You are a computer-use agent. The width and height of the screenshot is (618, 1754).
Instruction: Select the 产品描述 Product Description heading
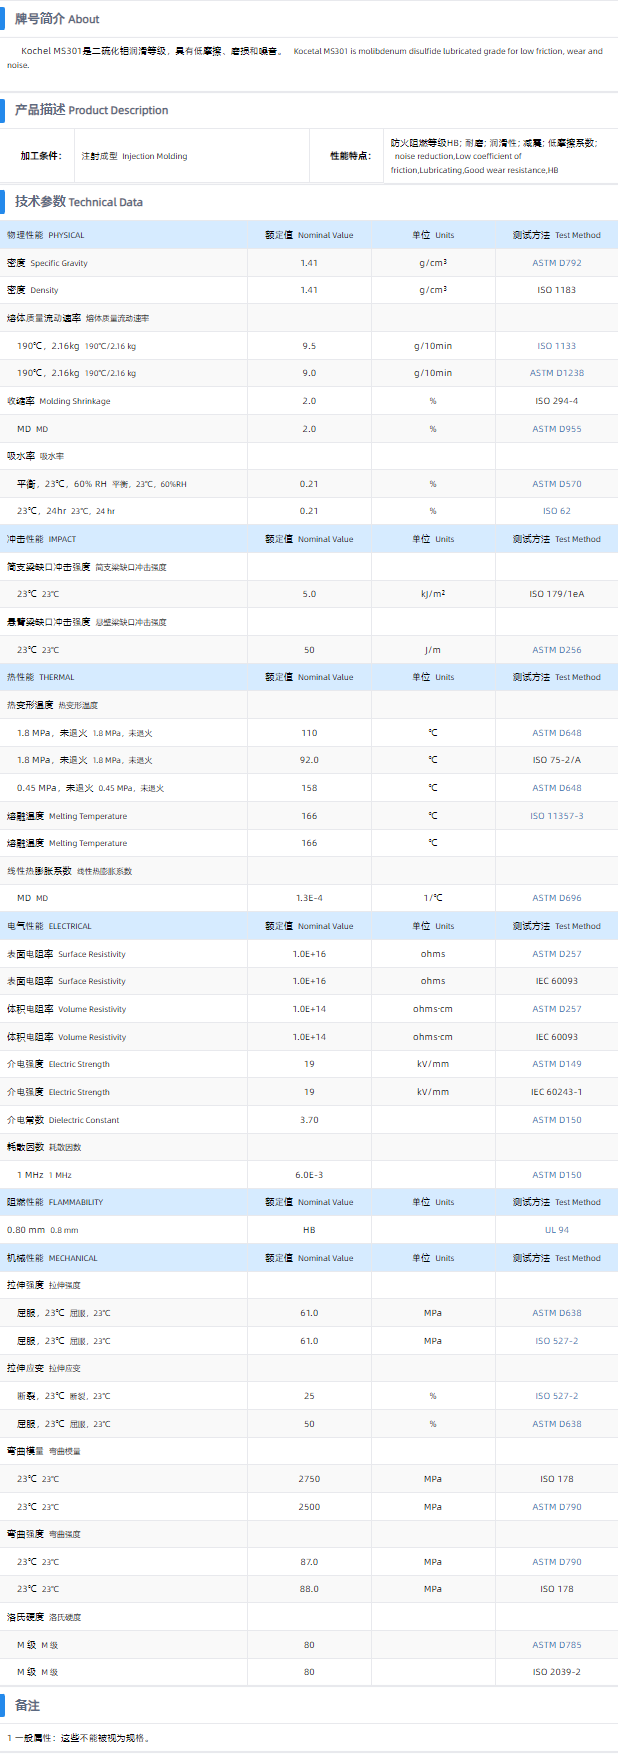91,110
